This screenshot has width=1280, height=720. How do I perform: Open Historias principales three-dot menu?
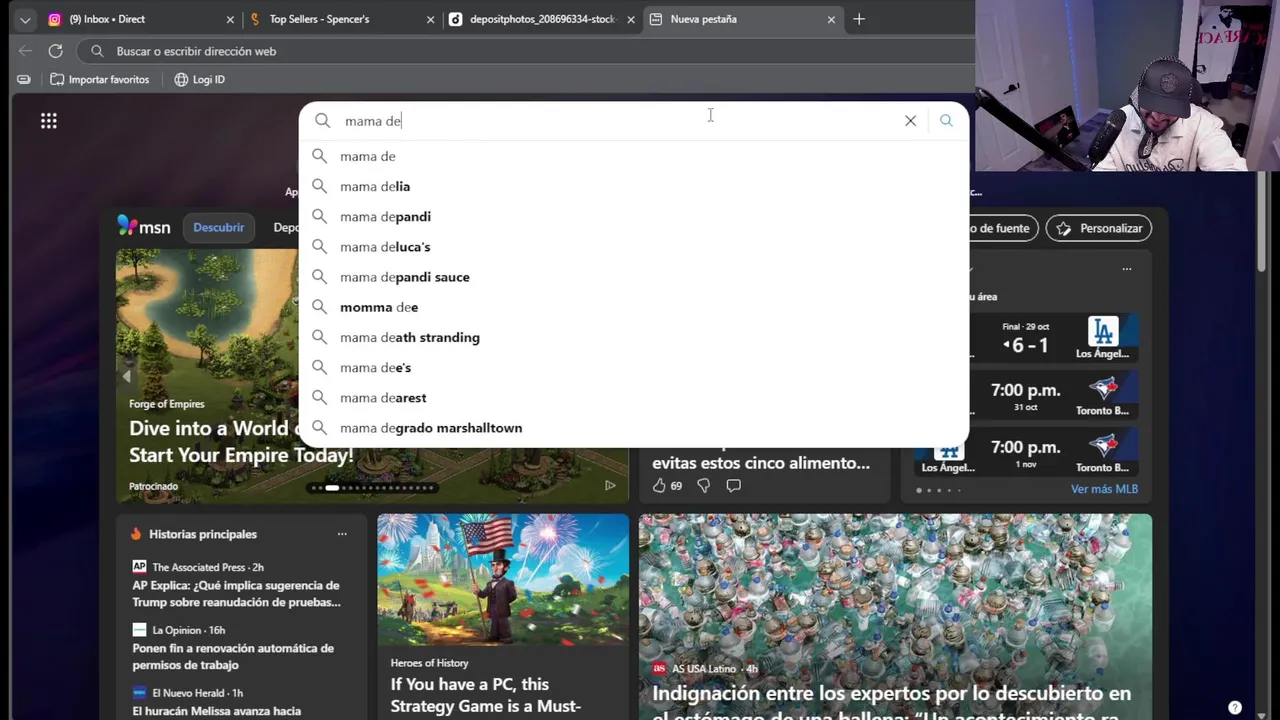pos(342,534)
